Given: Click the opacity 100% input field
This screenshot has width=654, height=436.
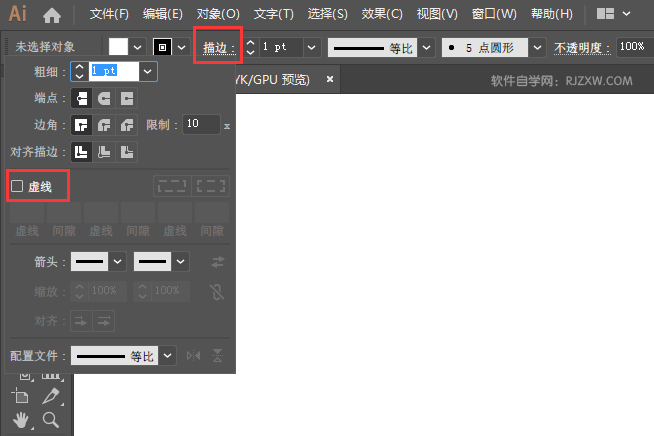Looking at the screenshot, I should click(635, 47).
